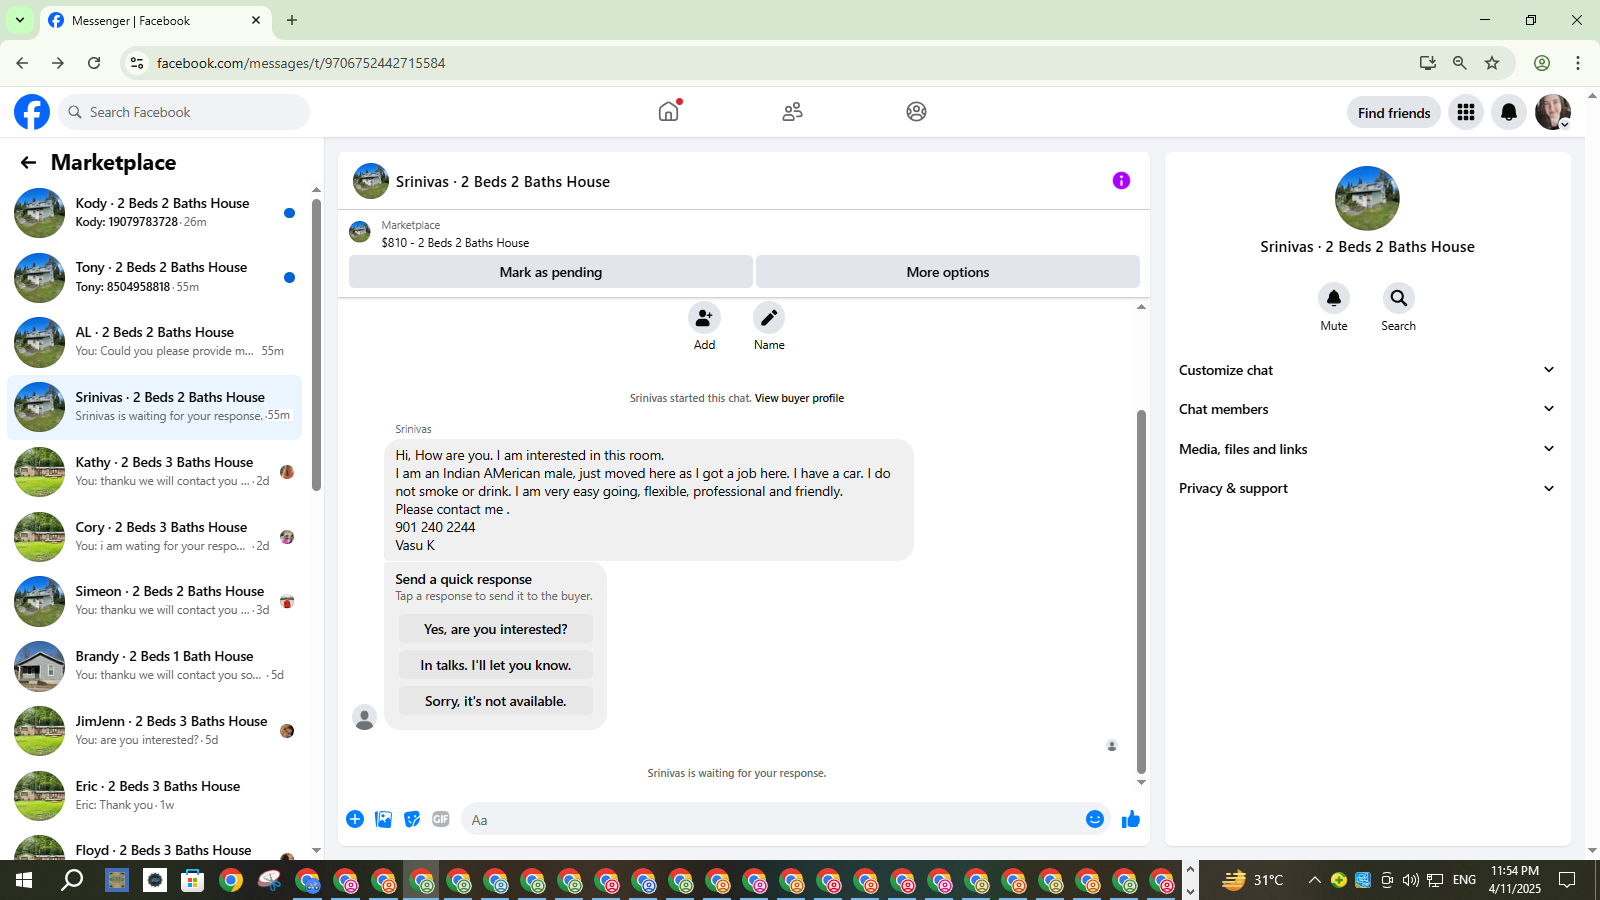The height and width of the screenshot is (900, 1600).
Task: Attach a photo using the image icon
Action: (384, 820)
